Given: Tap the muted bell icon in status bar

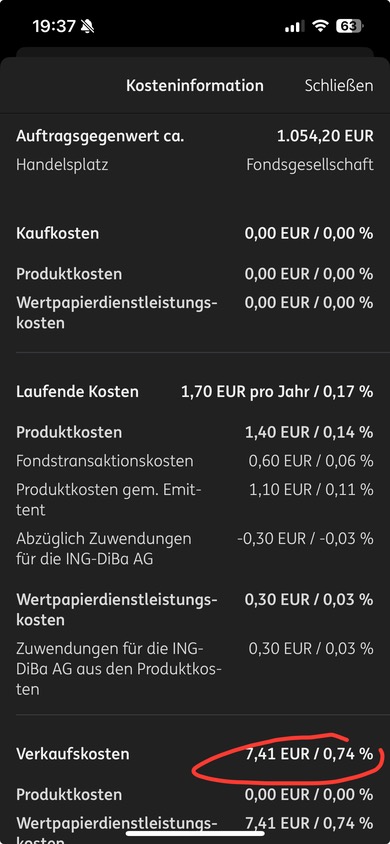Looking at the screenshot, I should (87, 26).
